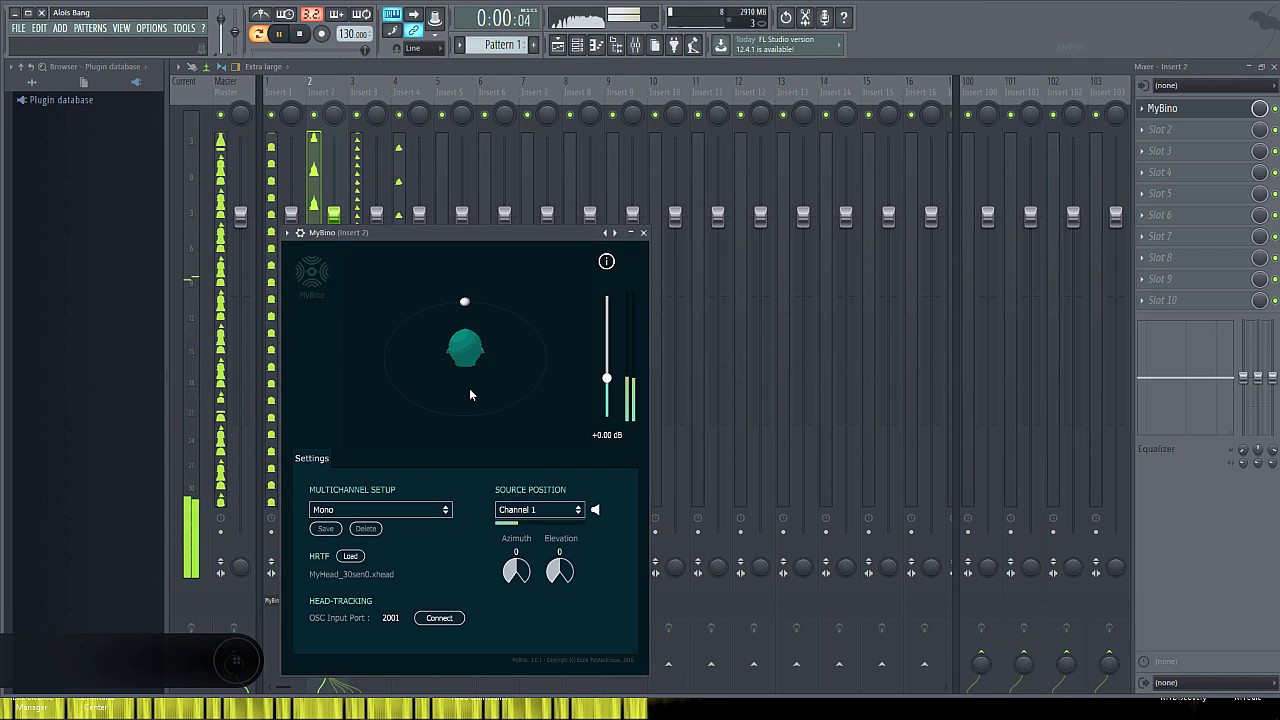This screenshot has height=720, width=1280.
Task: Click the MyBino slot mix knob
Action: click(1260, 108)
